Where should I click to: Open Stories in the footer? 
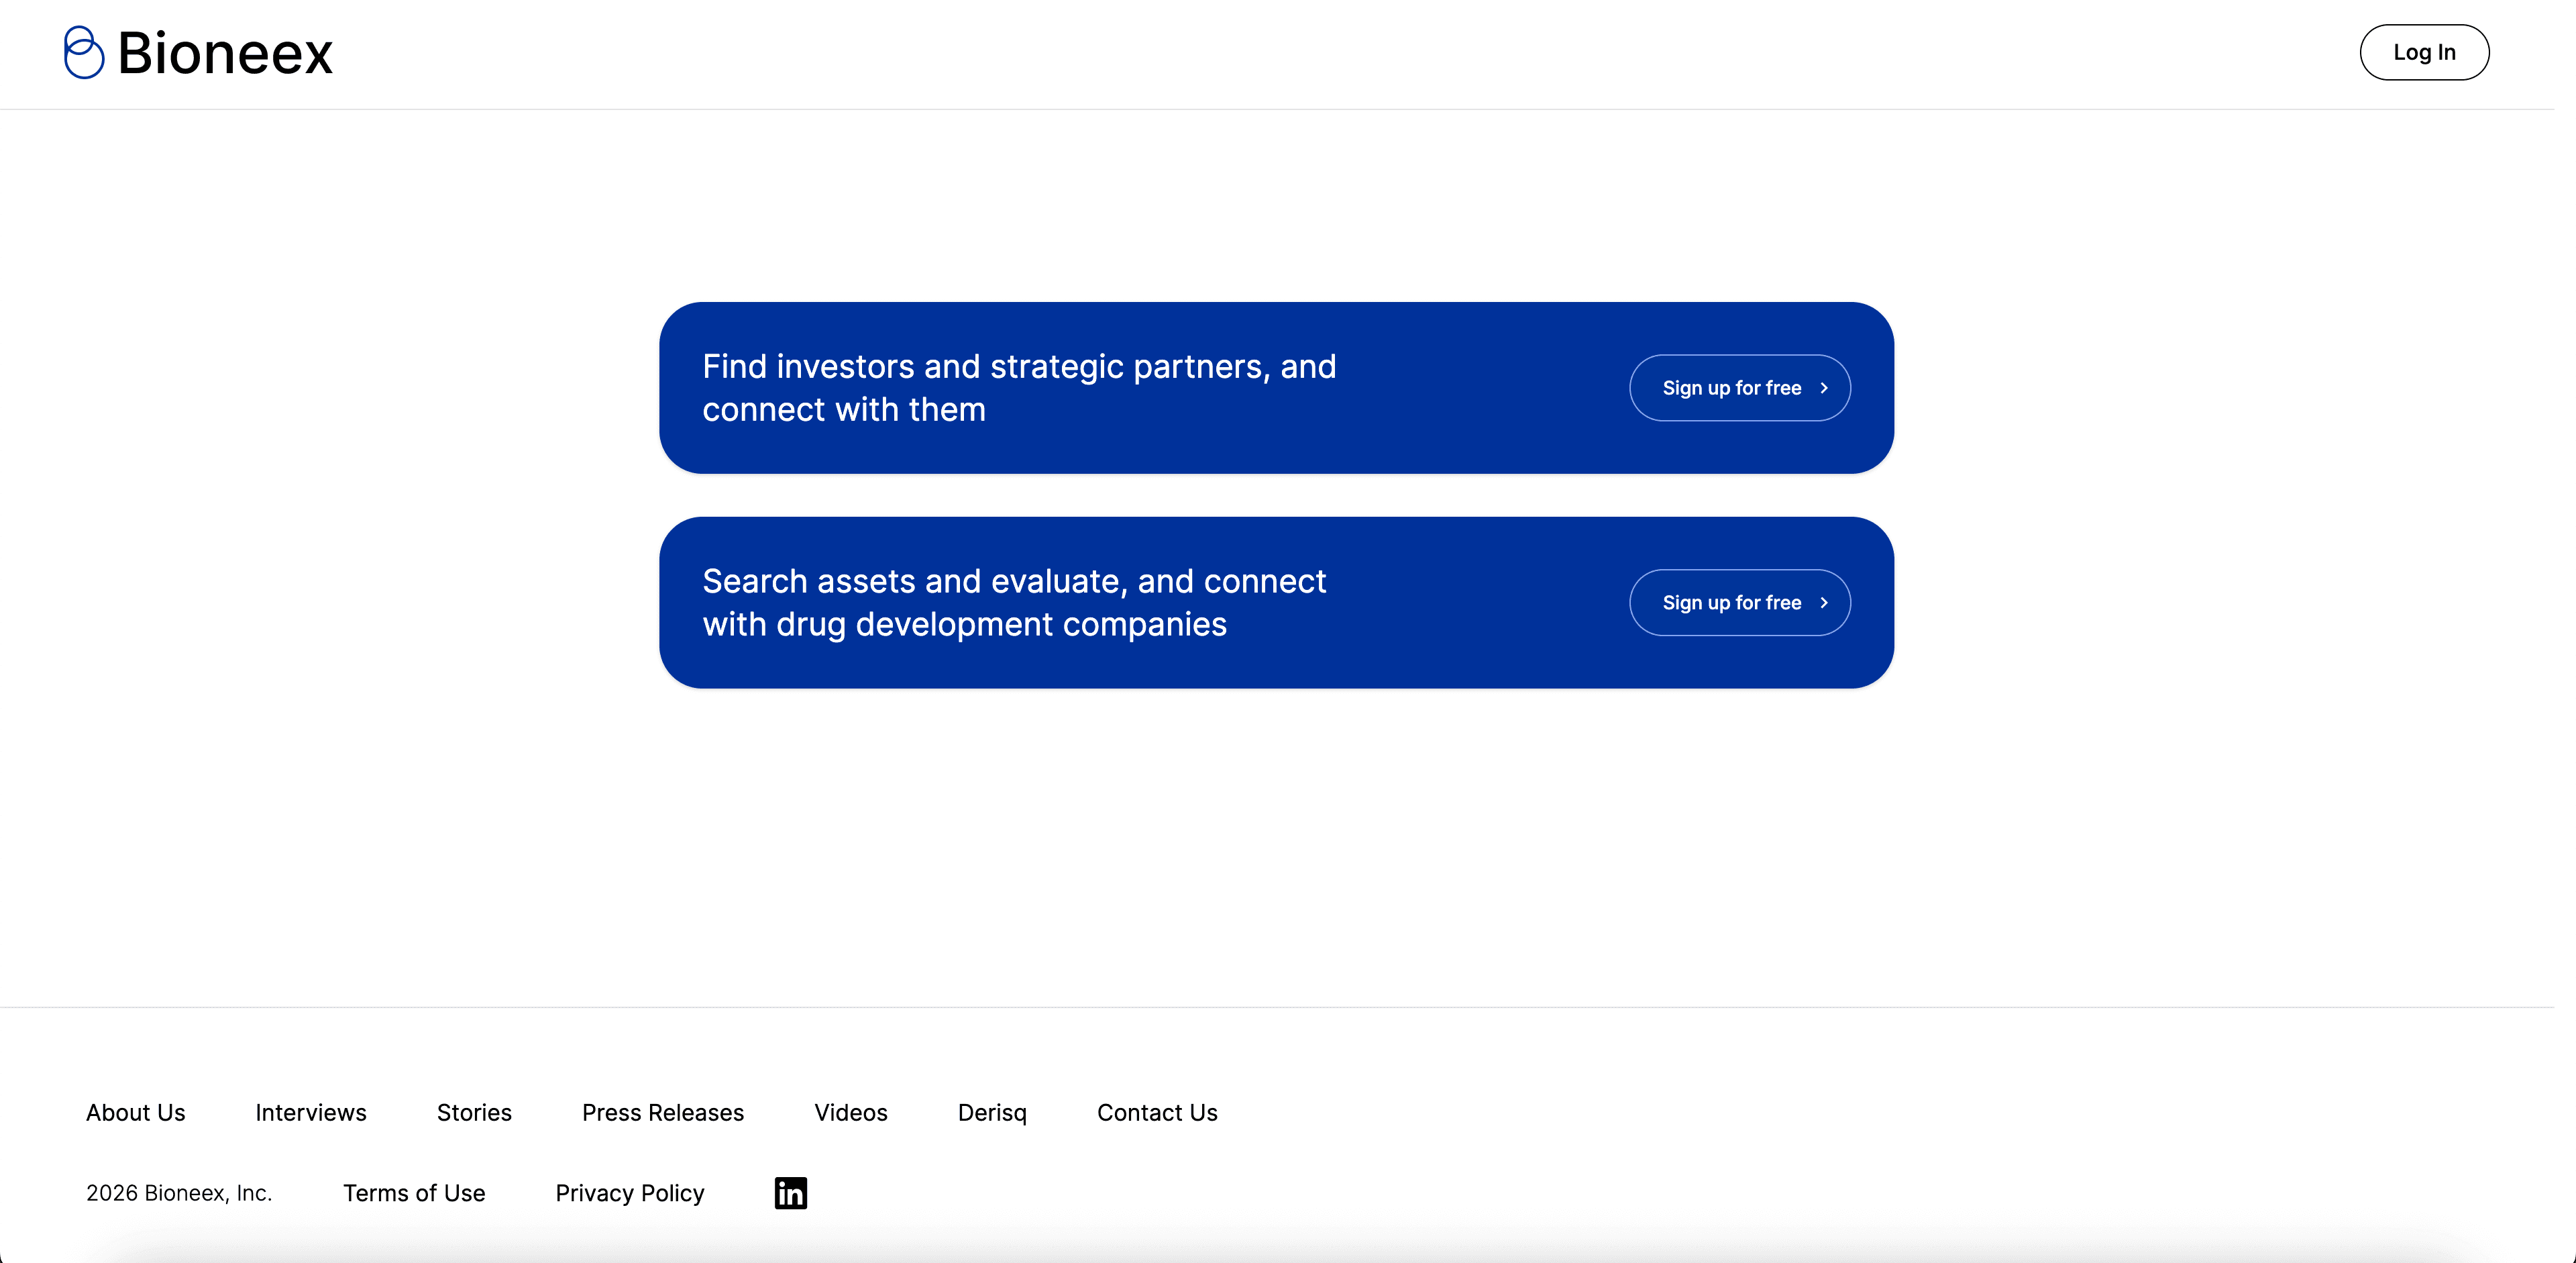coord(474,1112)
